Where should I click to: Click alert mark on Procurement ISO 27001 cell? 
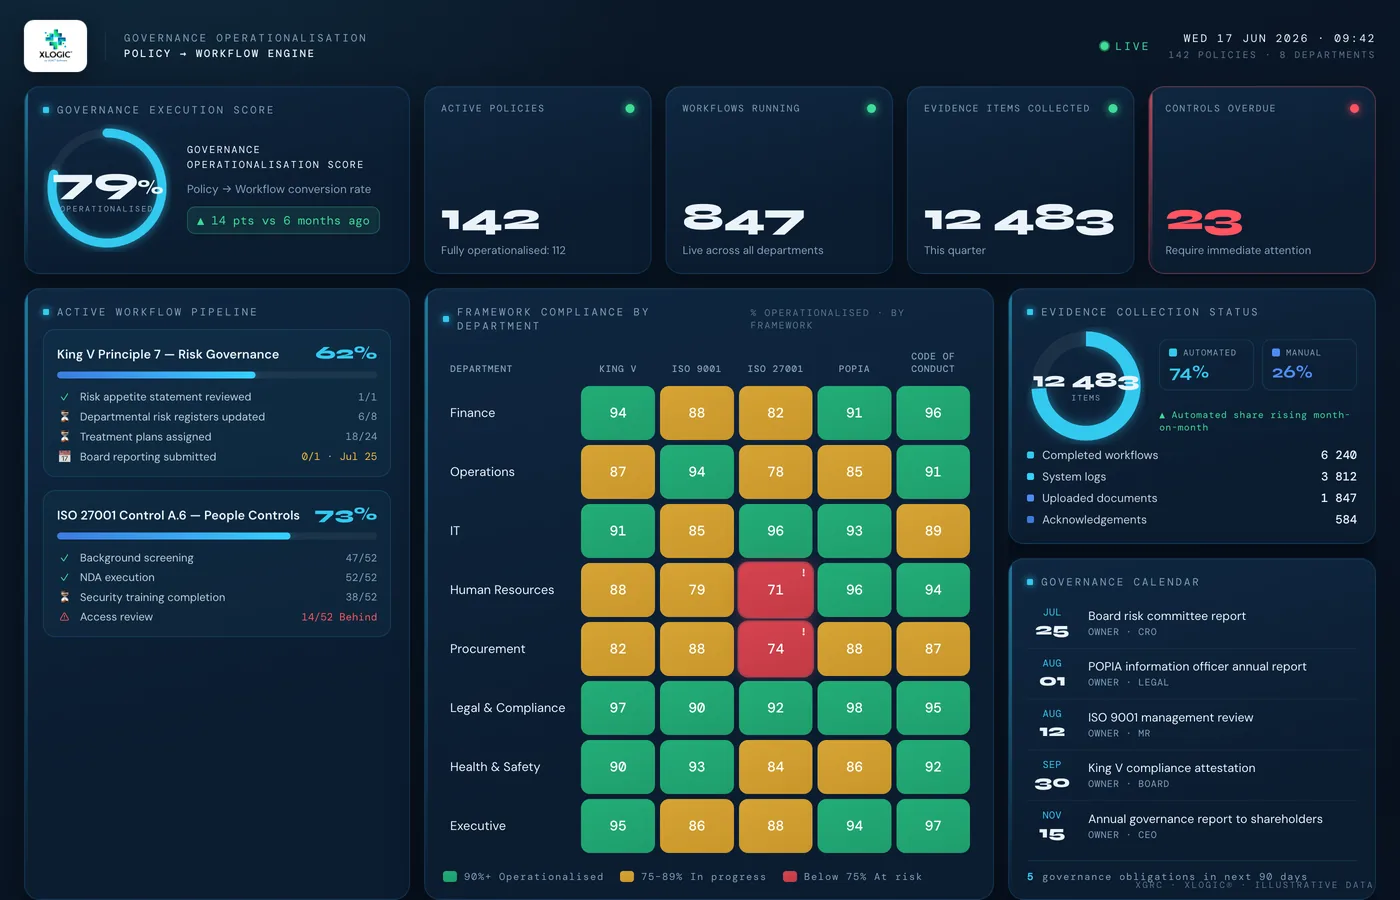click(x=803, y=632)
